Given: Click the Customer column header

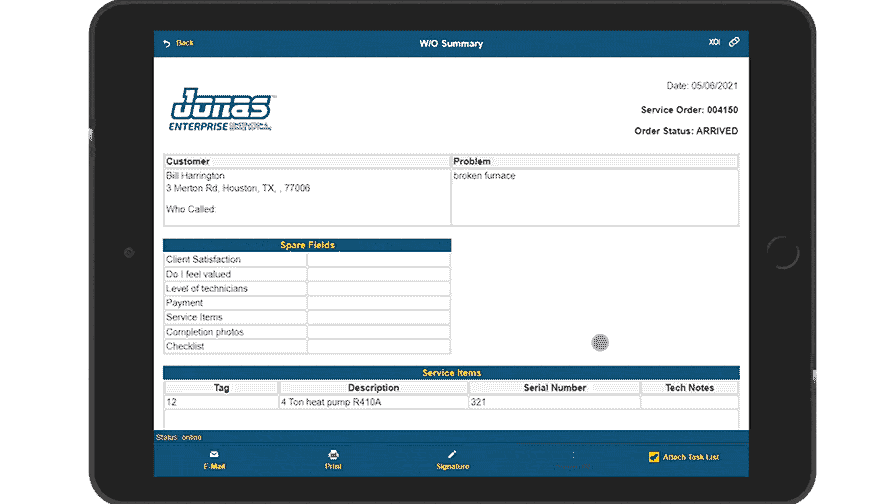Looking at the screenshot, I should point(307,162).
